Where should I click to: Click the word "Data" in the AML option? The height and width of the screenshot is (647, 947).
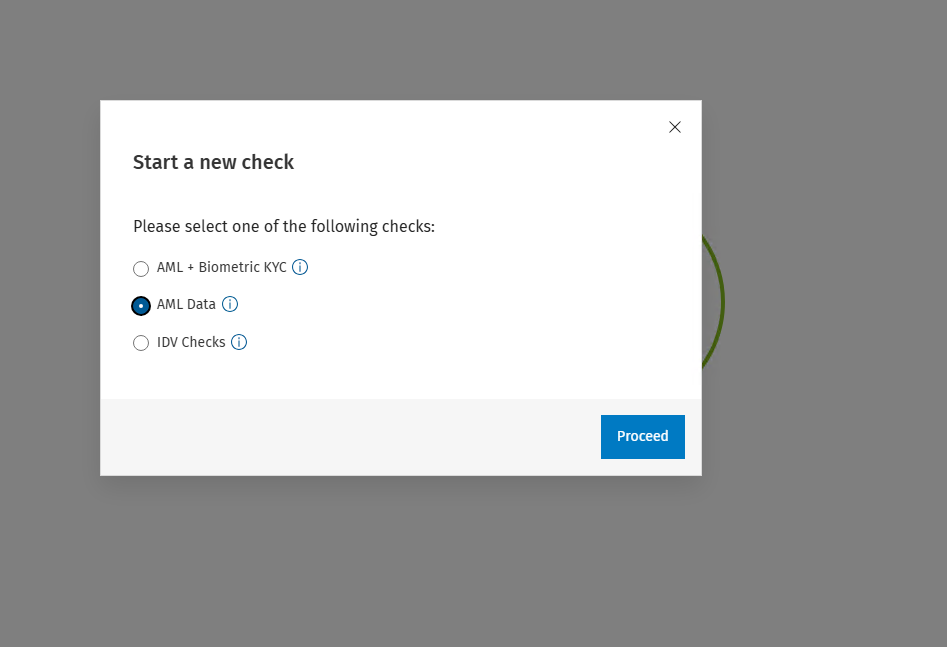tap(200, 304)
